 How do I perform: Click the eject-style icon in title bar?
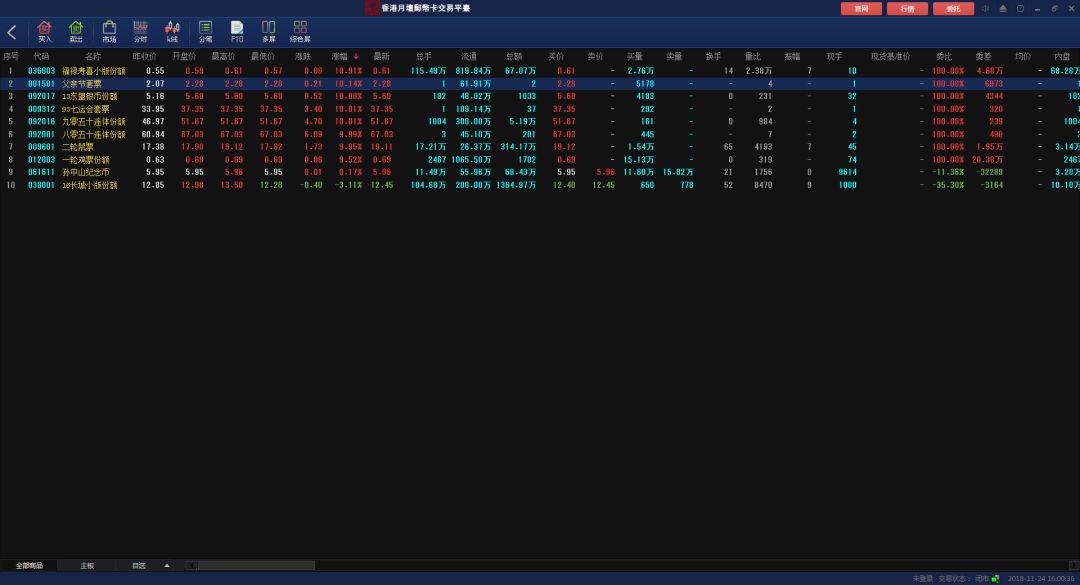tap(1003, 8)
